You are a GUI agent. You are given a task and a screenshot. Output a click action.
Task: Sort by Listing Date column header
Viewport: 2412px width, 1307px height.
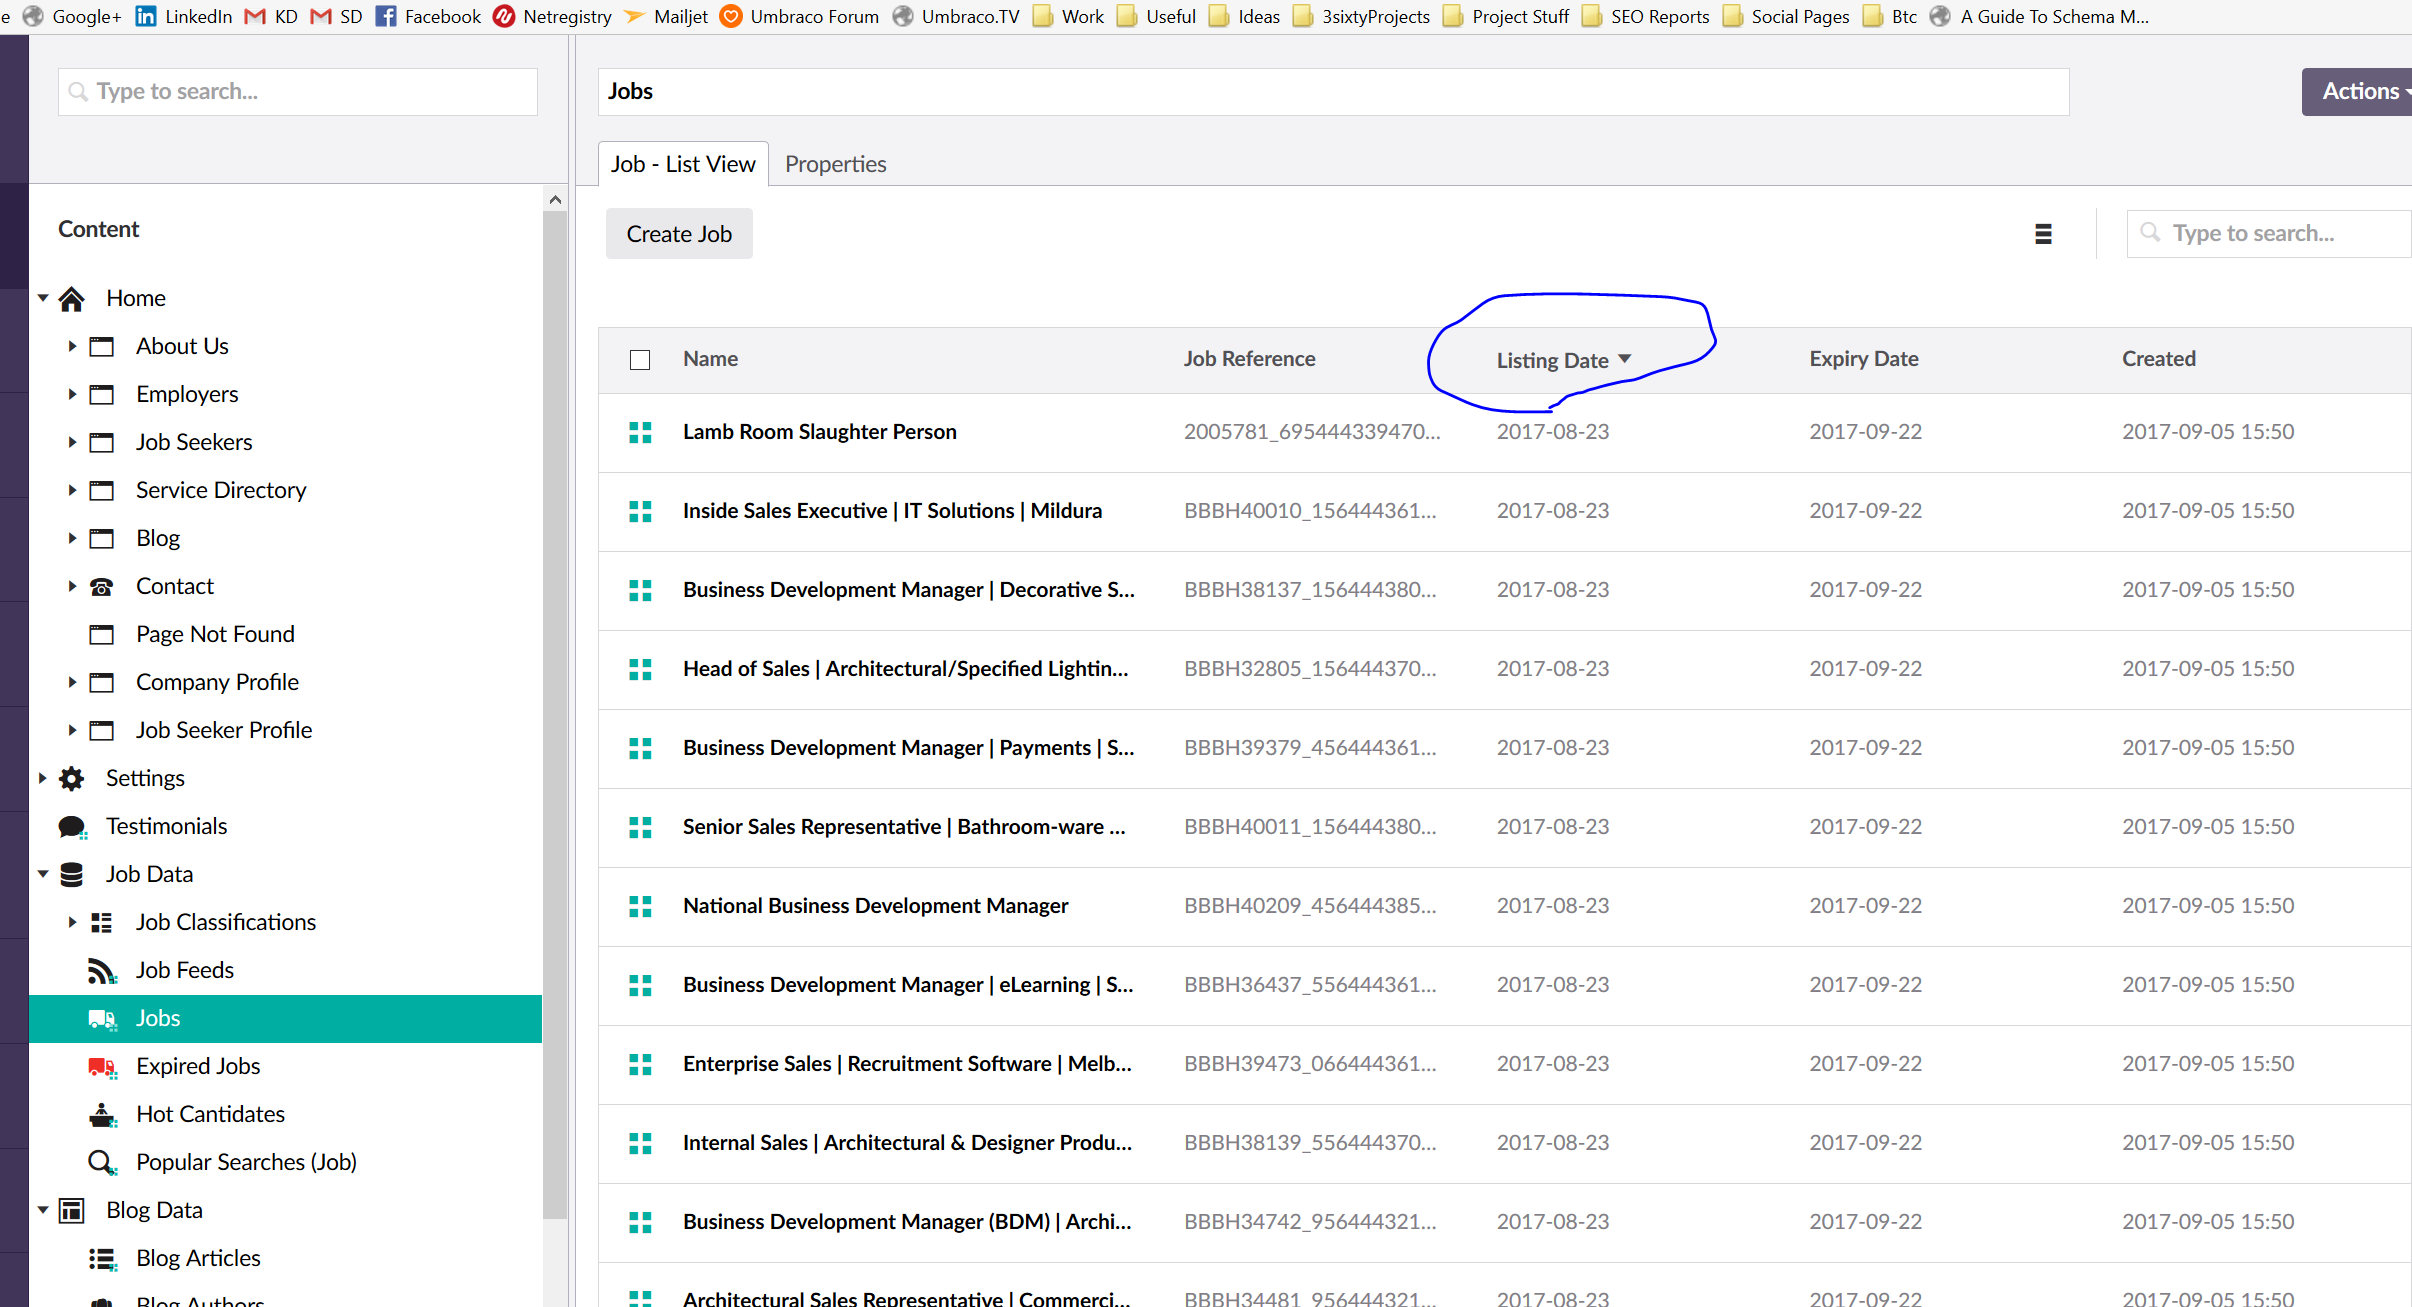(x=1553, y=360)
